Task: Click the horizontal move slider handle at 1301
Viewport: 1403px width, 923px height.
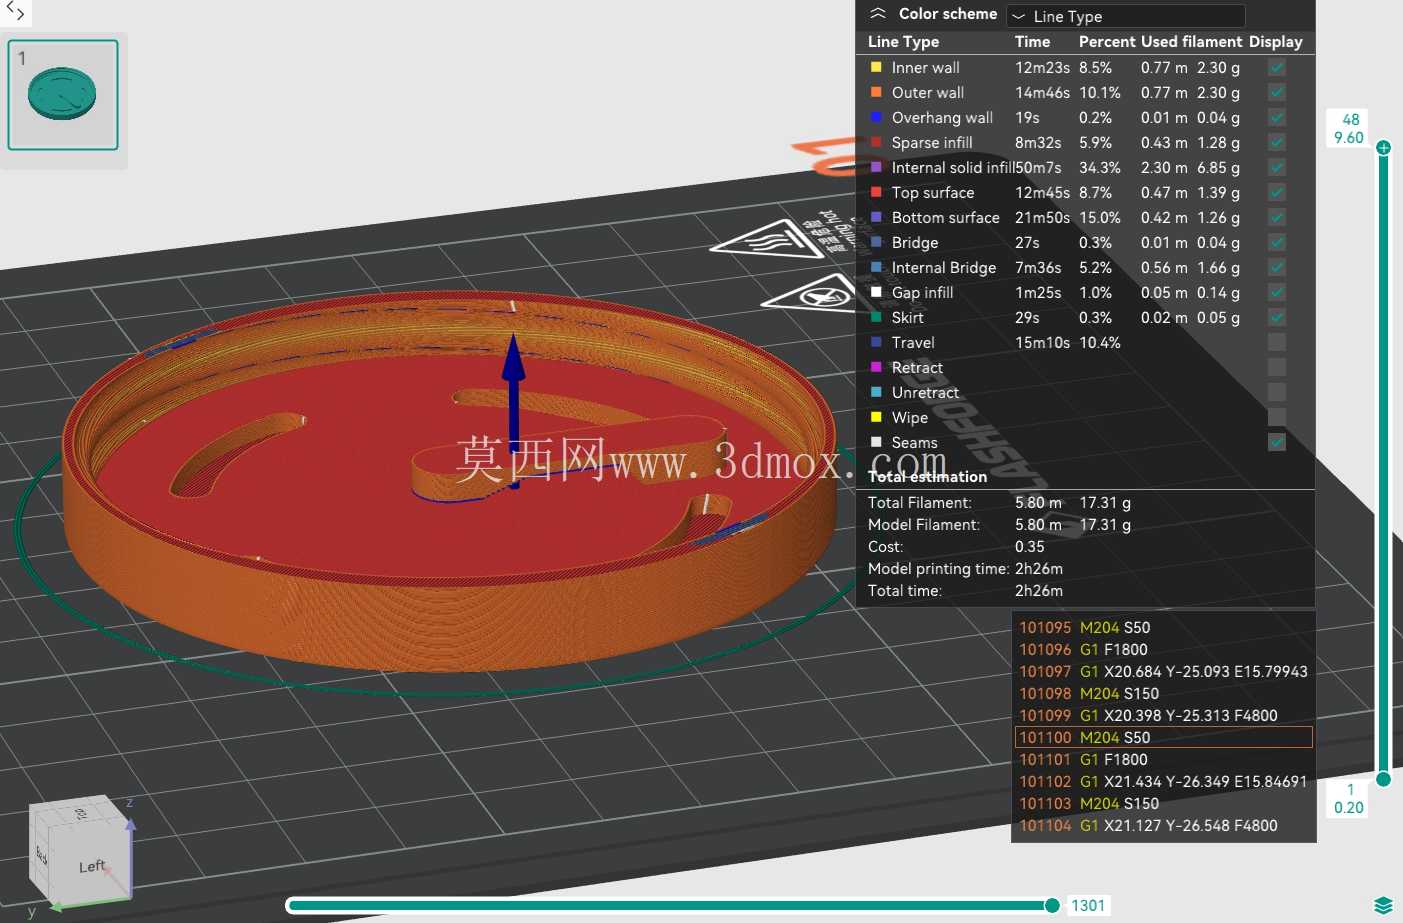Action: [1052, 906]
